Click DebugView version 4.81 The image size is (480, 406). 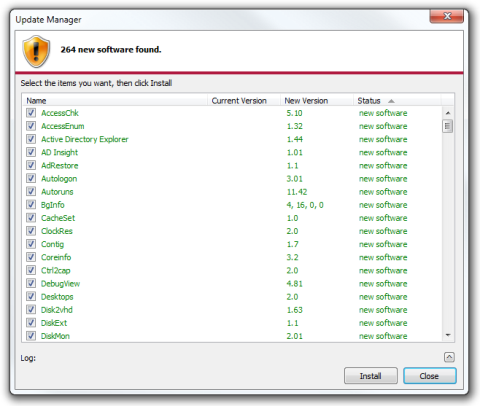click(295, 284)
